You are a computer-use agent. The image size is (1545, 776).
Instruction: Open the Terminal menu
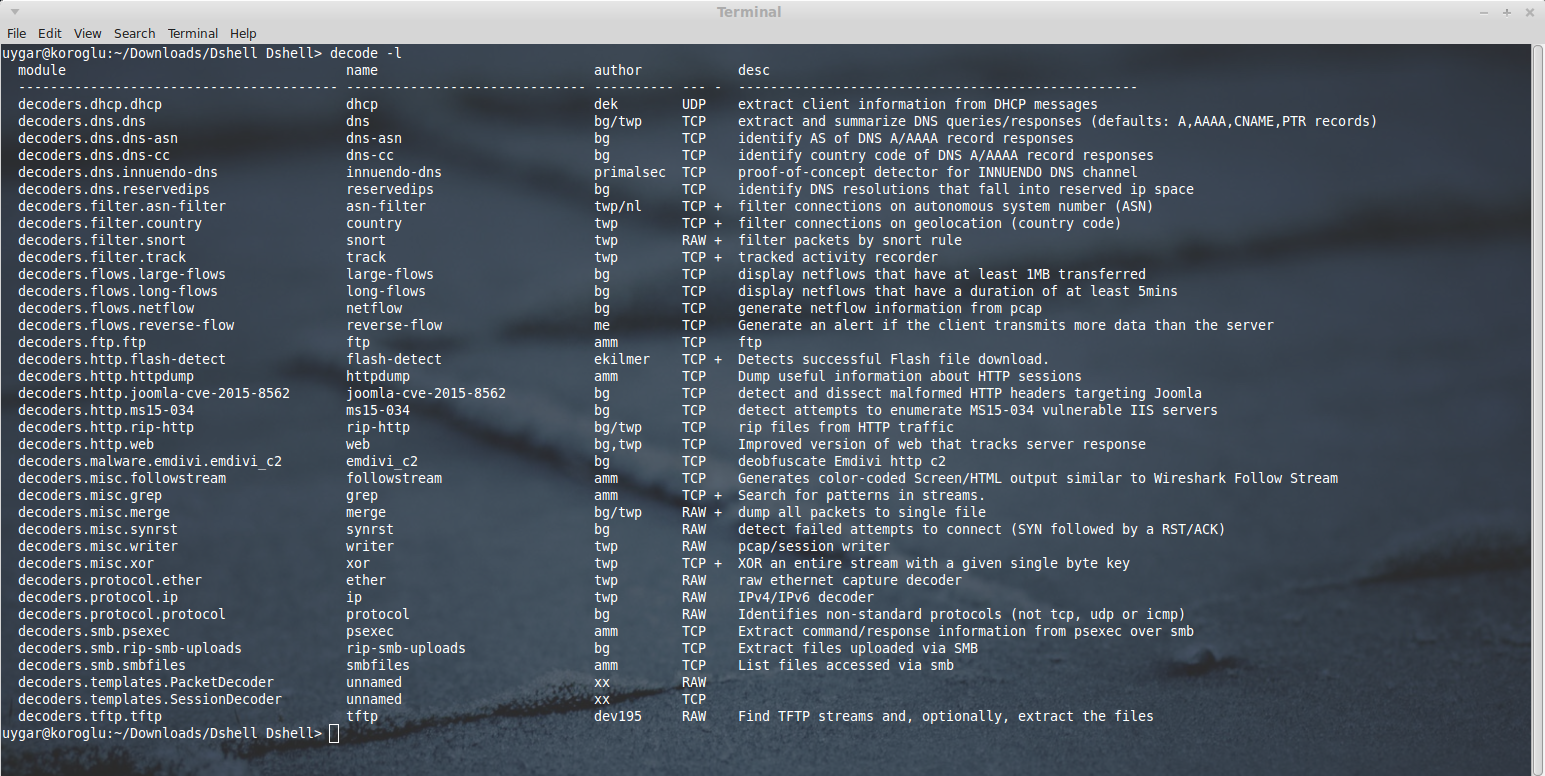pos(192,33)
